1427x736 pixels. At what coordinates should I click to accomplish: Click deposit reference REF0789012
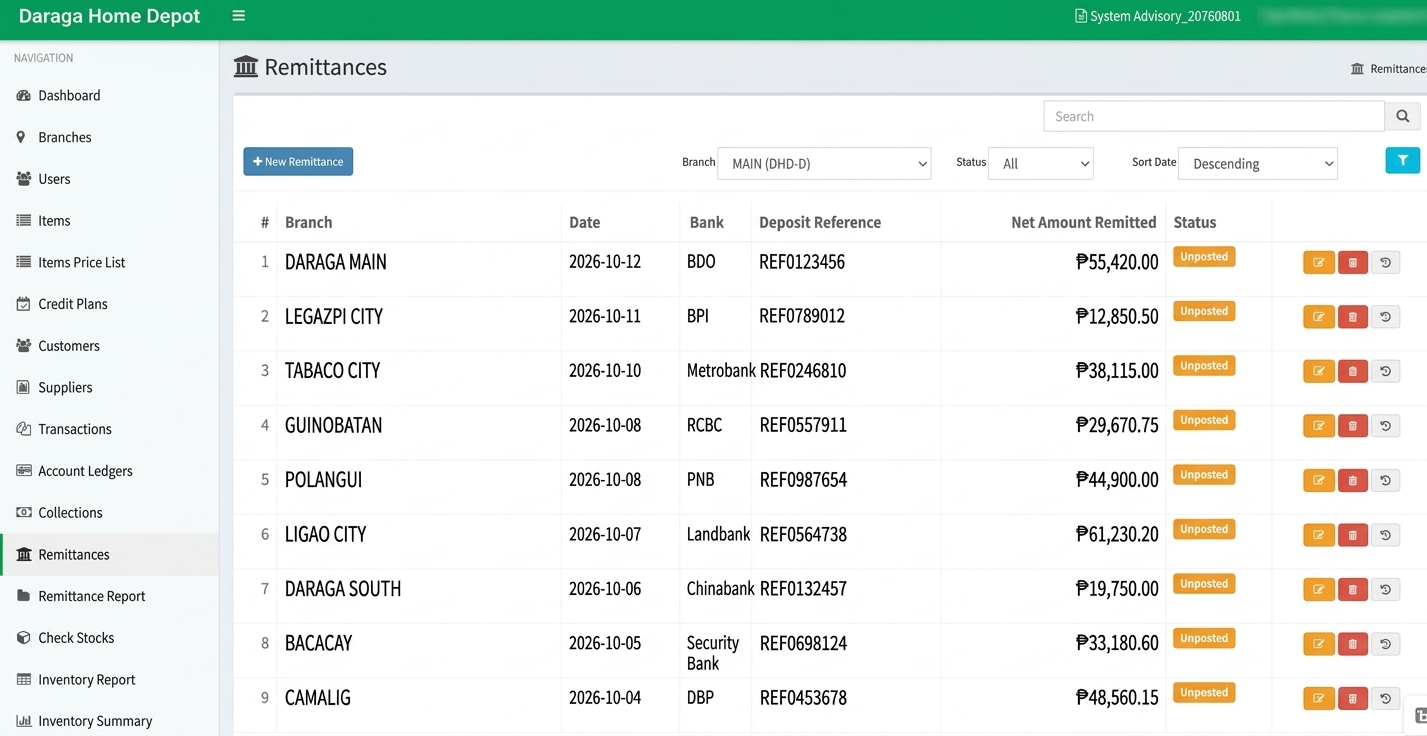(x=802, y=316)
